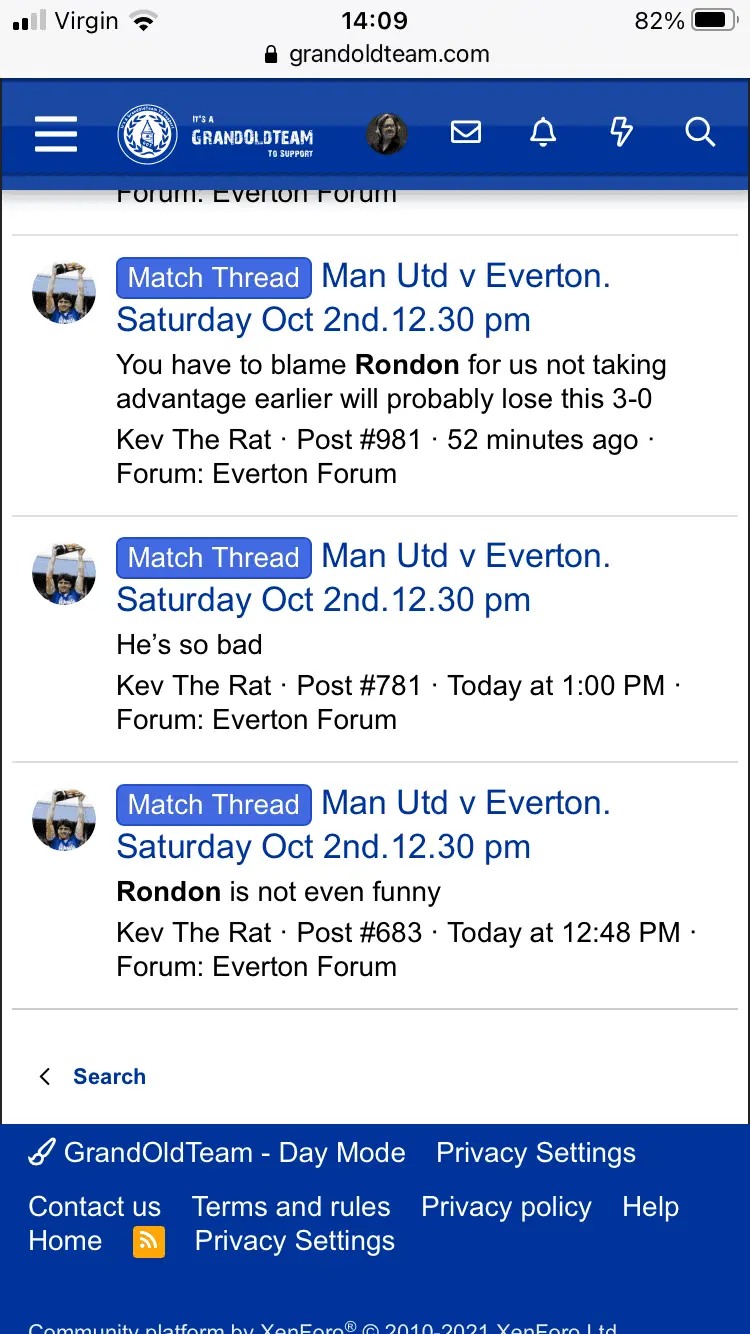Open the user account avatar menu
This screenshot has height=1334, width=750.
click(x=387, y=133)
